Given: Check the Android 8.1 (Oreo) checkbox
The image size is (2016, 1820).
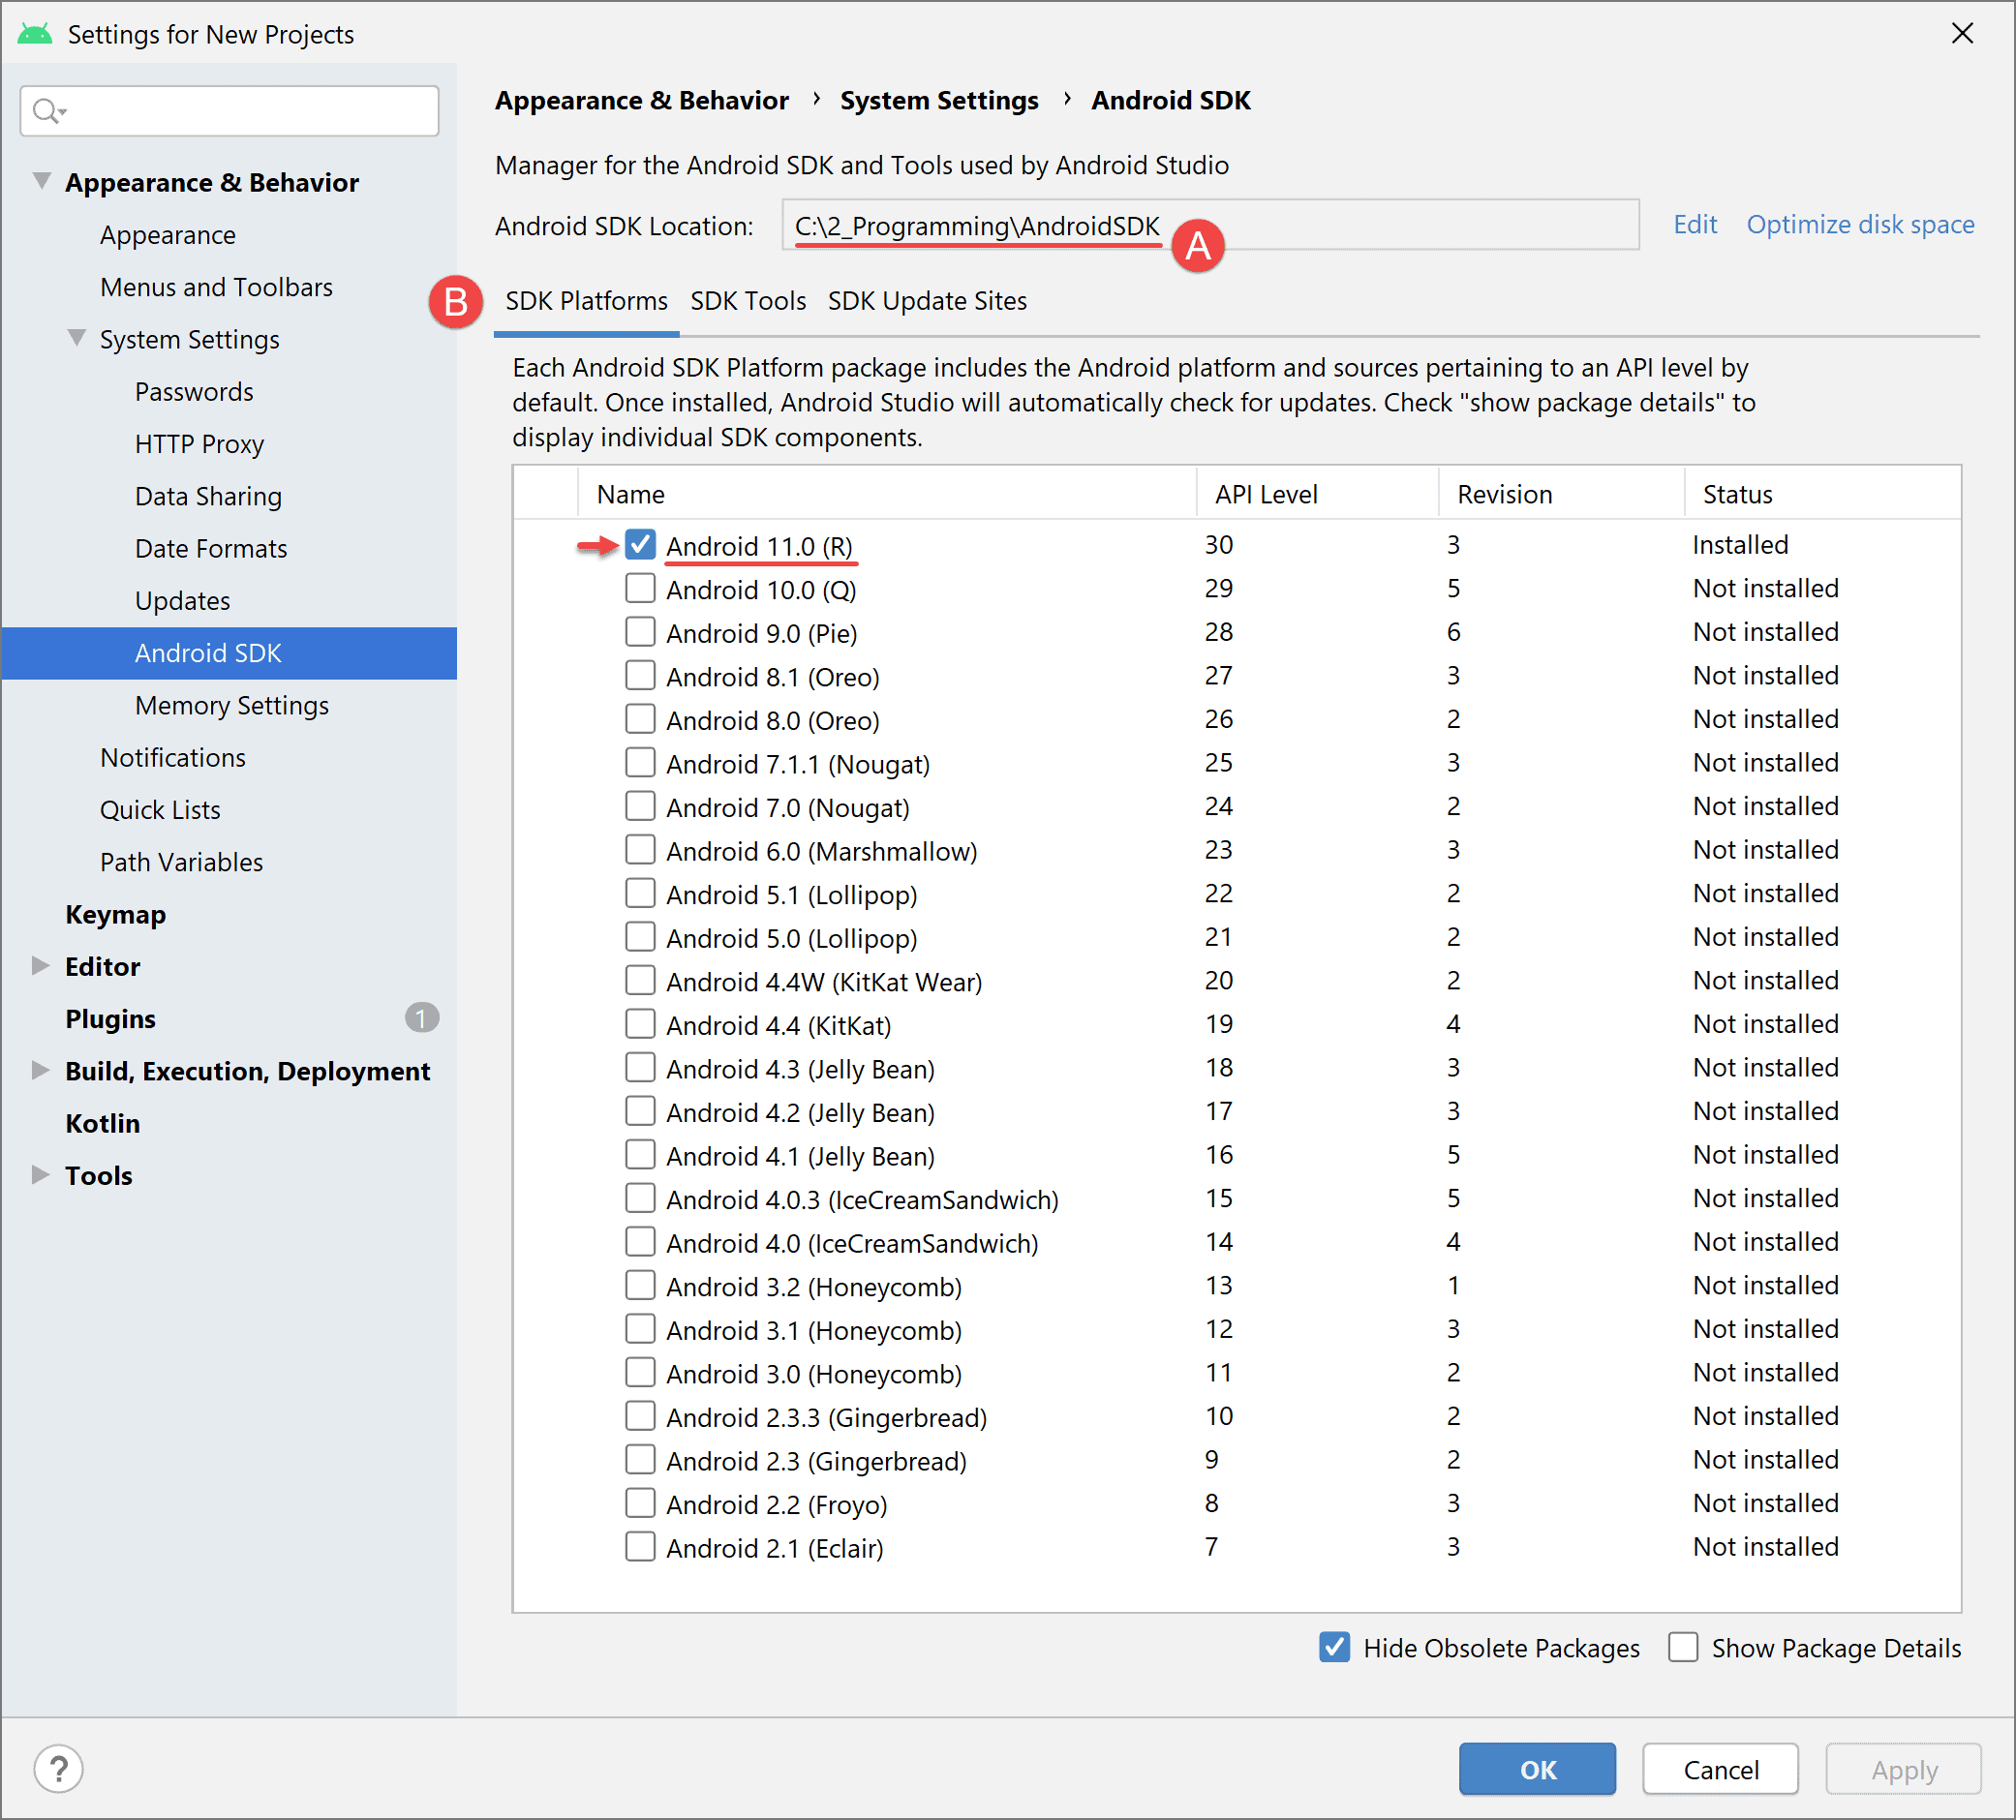Looking at the screenshot, I should pos(640,676).
